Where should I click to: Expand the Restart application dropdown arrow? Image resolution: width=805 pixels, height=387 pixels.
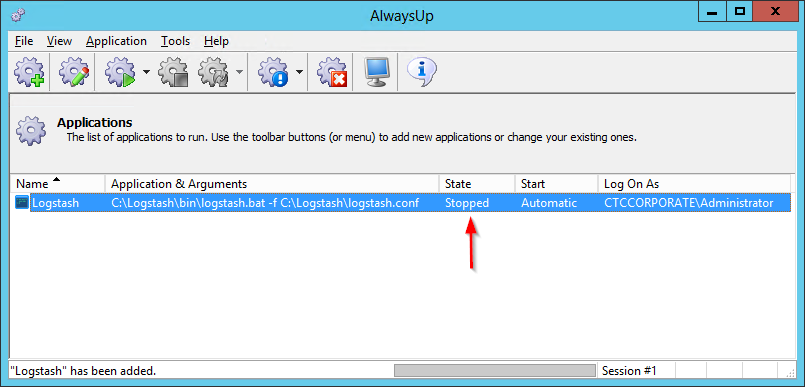239,72
